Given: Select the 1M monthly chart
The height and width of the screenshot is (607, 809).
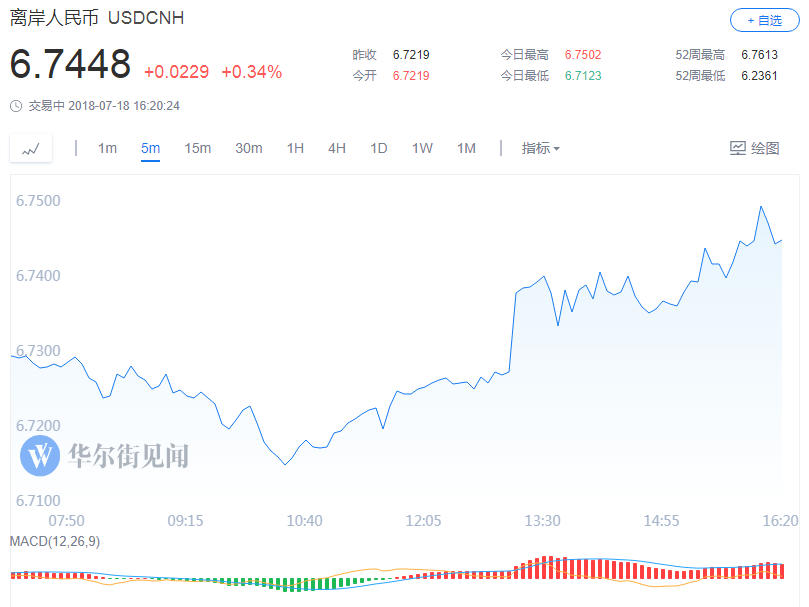Looking at the screenshot, I should click(x=466, y=148).
